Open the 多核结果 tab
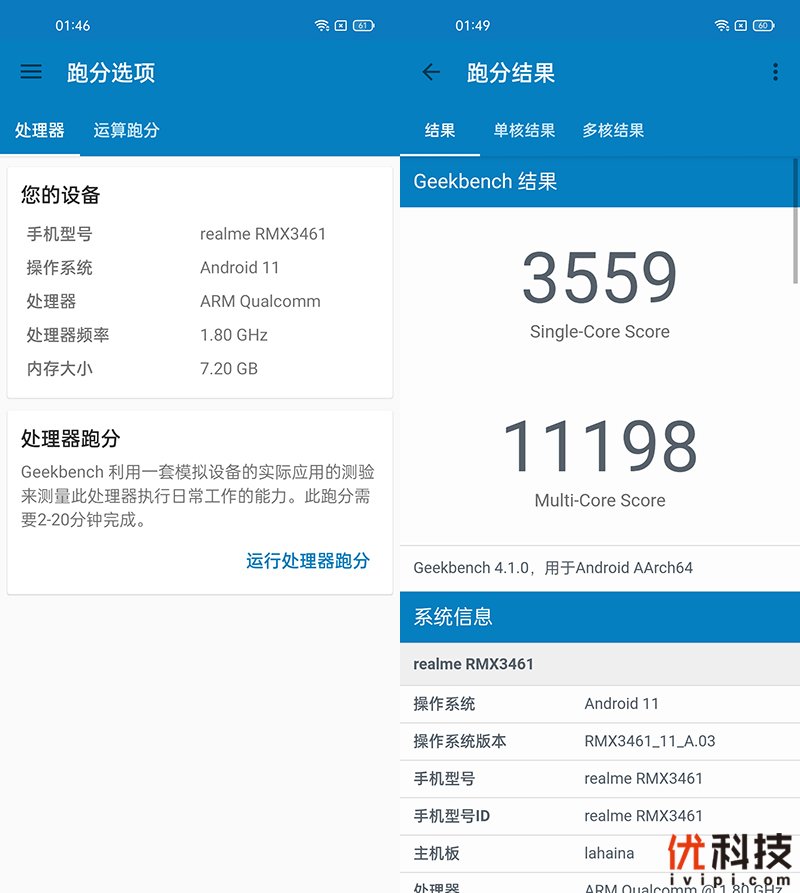800x893 pixels. [612, 130]
